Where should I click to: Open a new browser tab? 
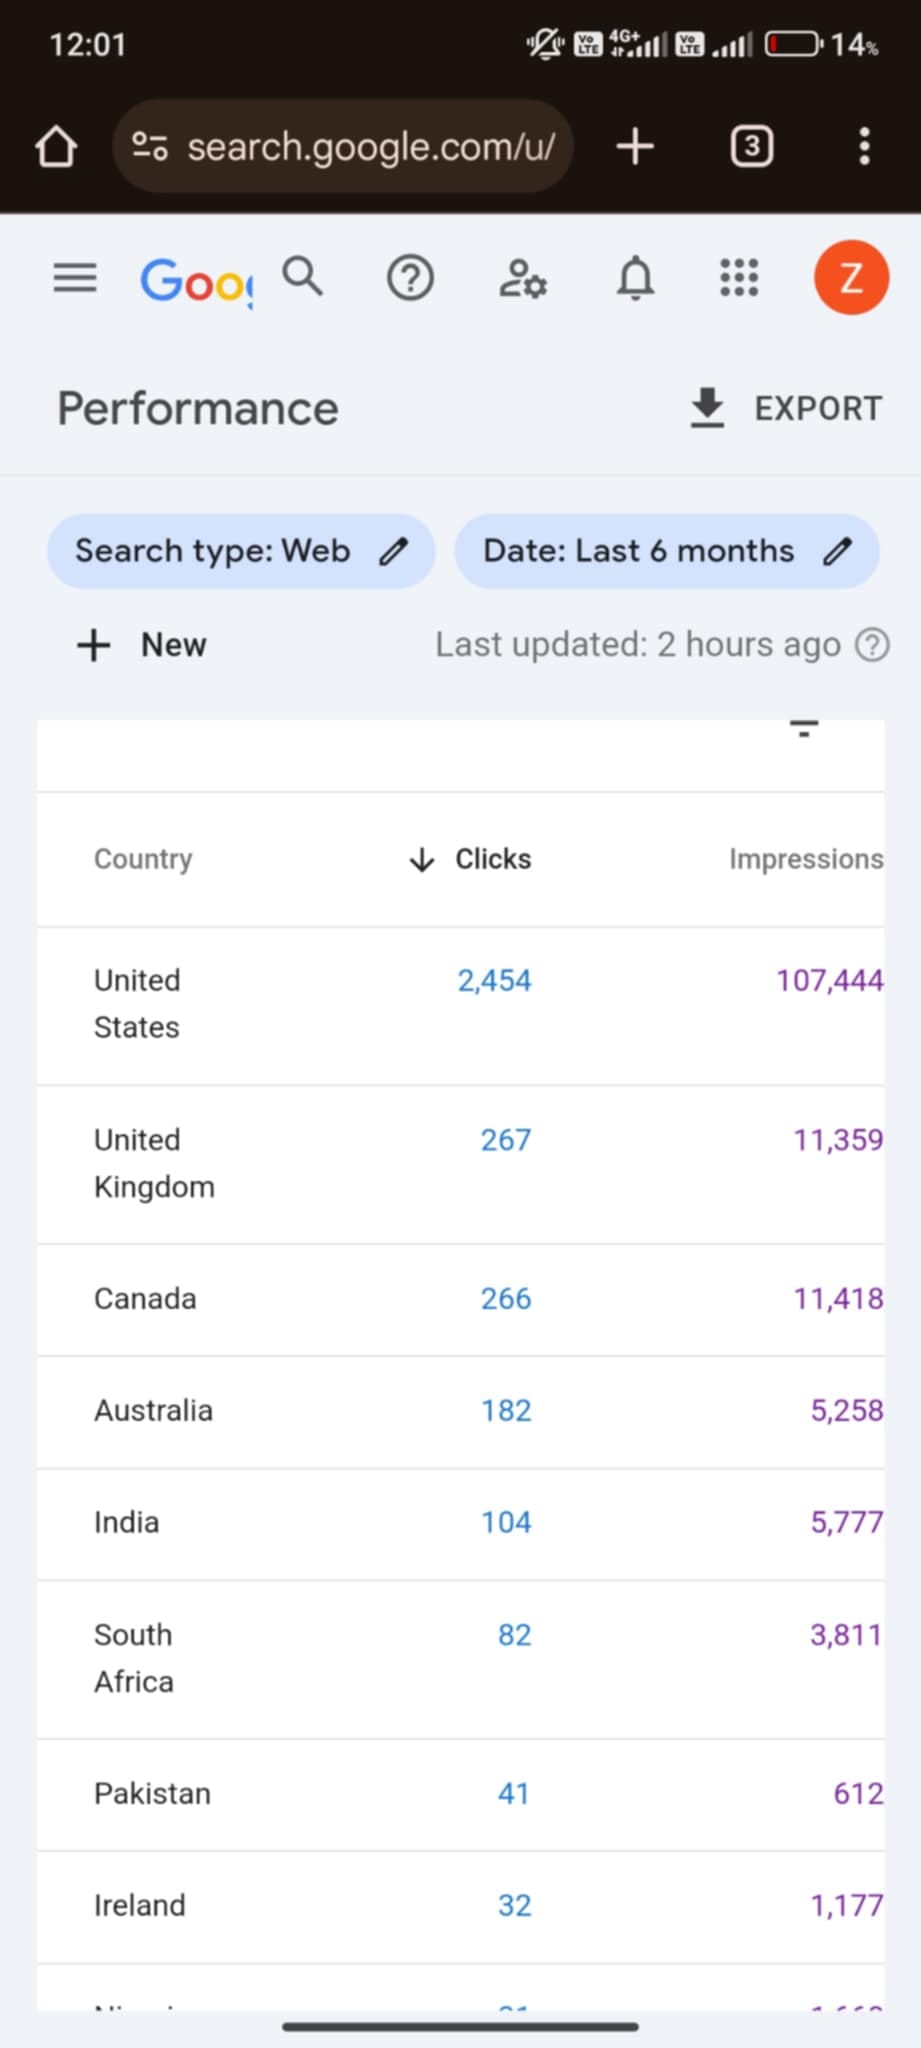point(635,147)
